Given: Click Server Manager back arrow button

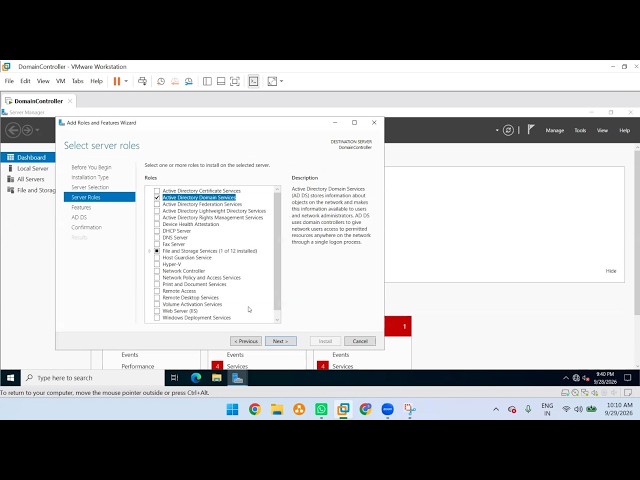Looking at the screenshot, I should click(13, 130).
